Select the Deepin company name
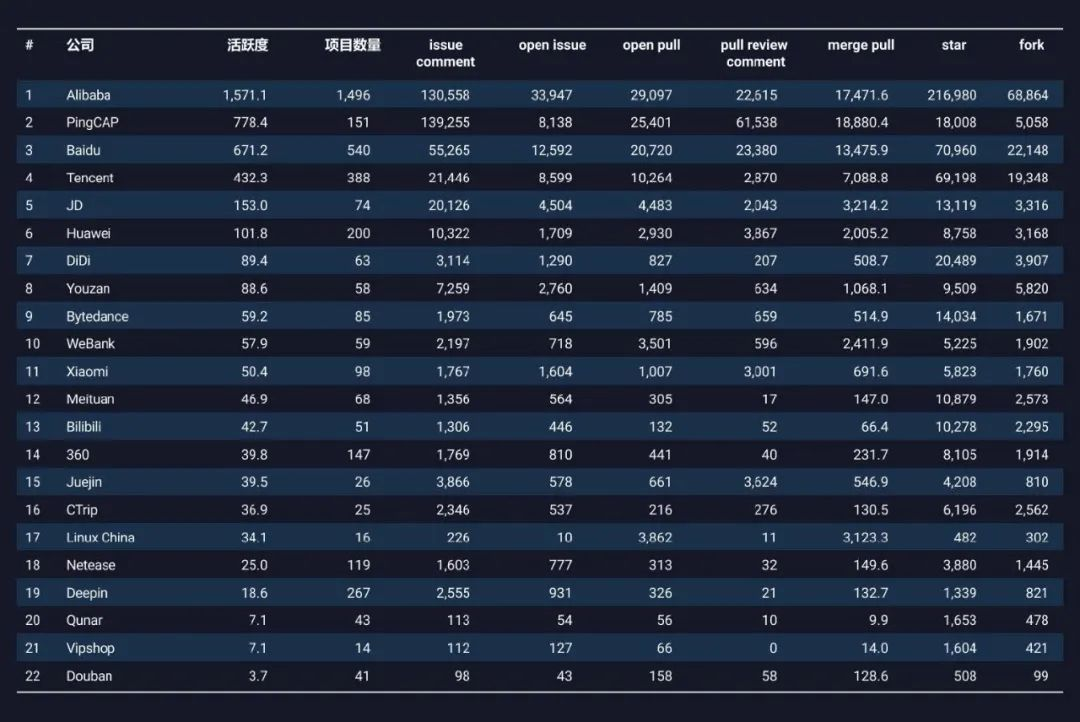The width and height of the screenshot is (1080, 722). (x=87, y=592)
